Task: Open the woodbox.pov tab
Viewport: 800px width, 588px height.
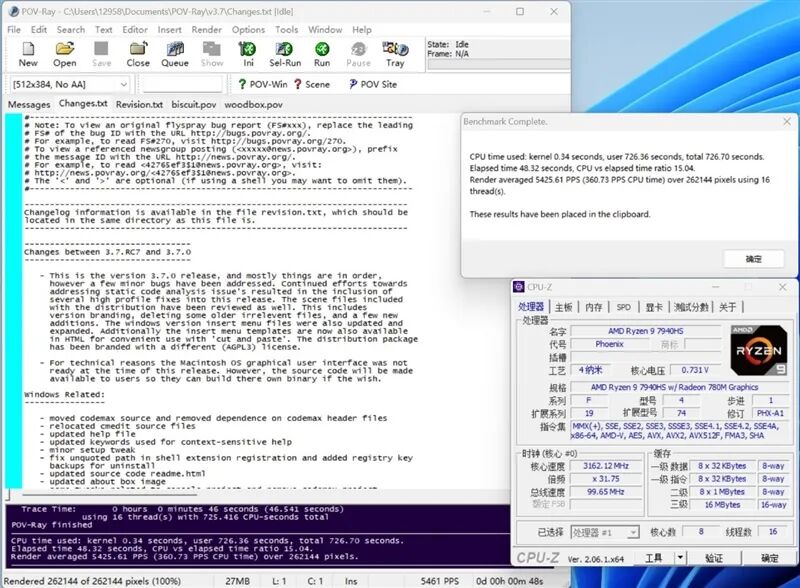Action: [x=254, y=105]
